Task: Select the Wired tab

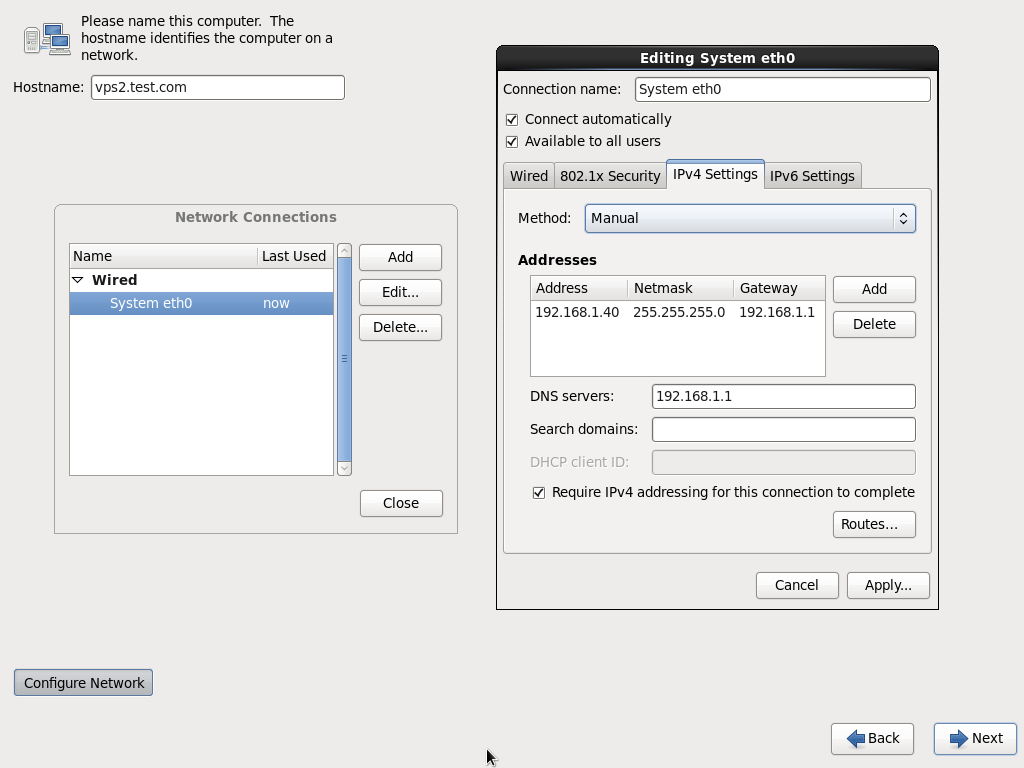Action: pyautogui.click(x=528, y=176)
